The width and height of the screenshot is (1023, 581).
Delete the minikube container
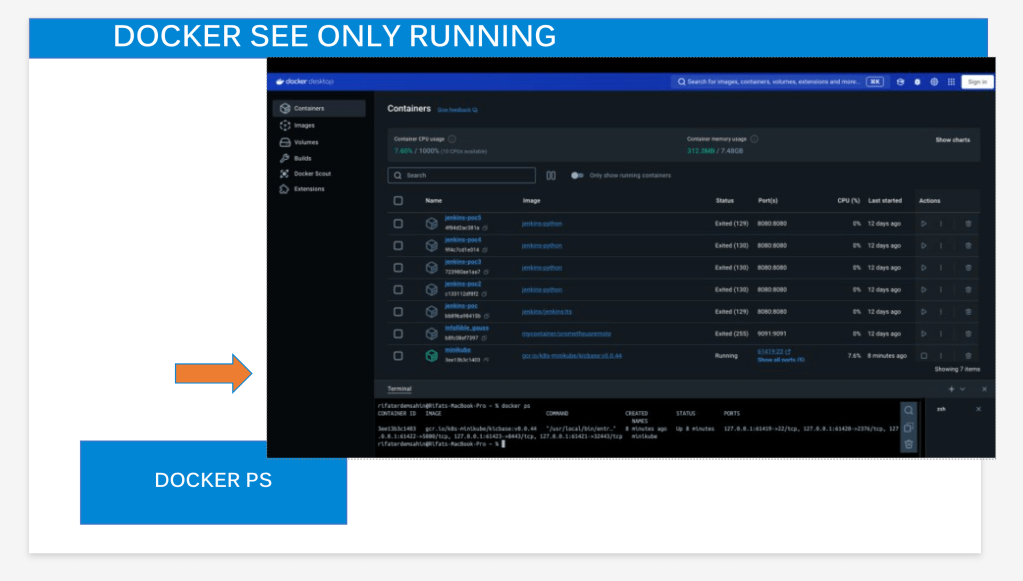tap(968, 356)
